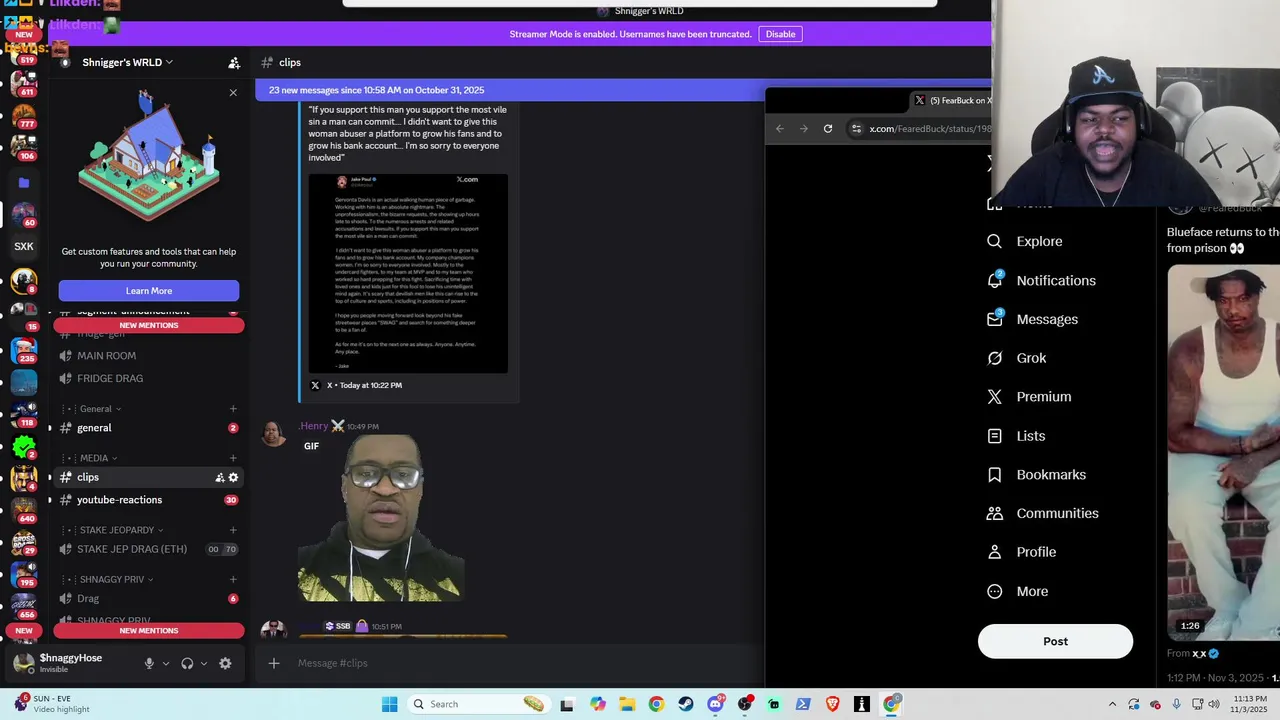This screenshot has height=720, width=1280.
Task: Open Windows Start menu
Action: 390,704
